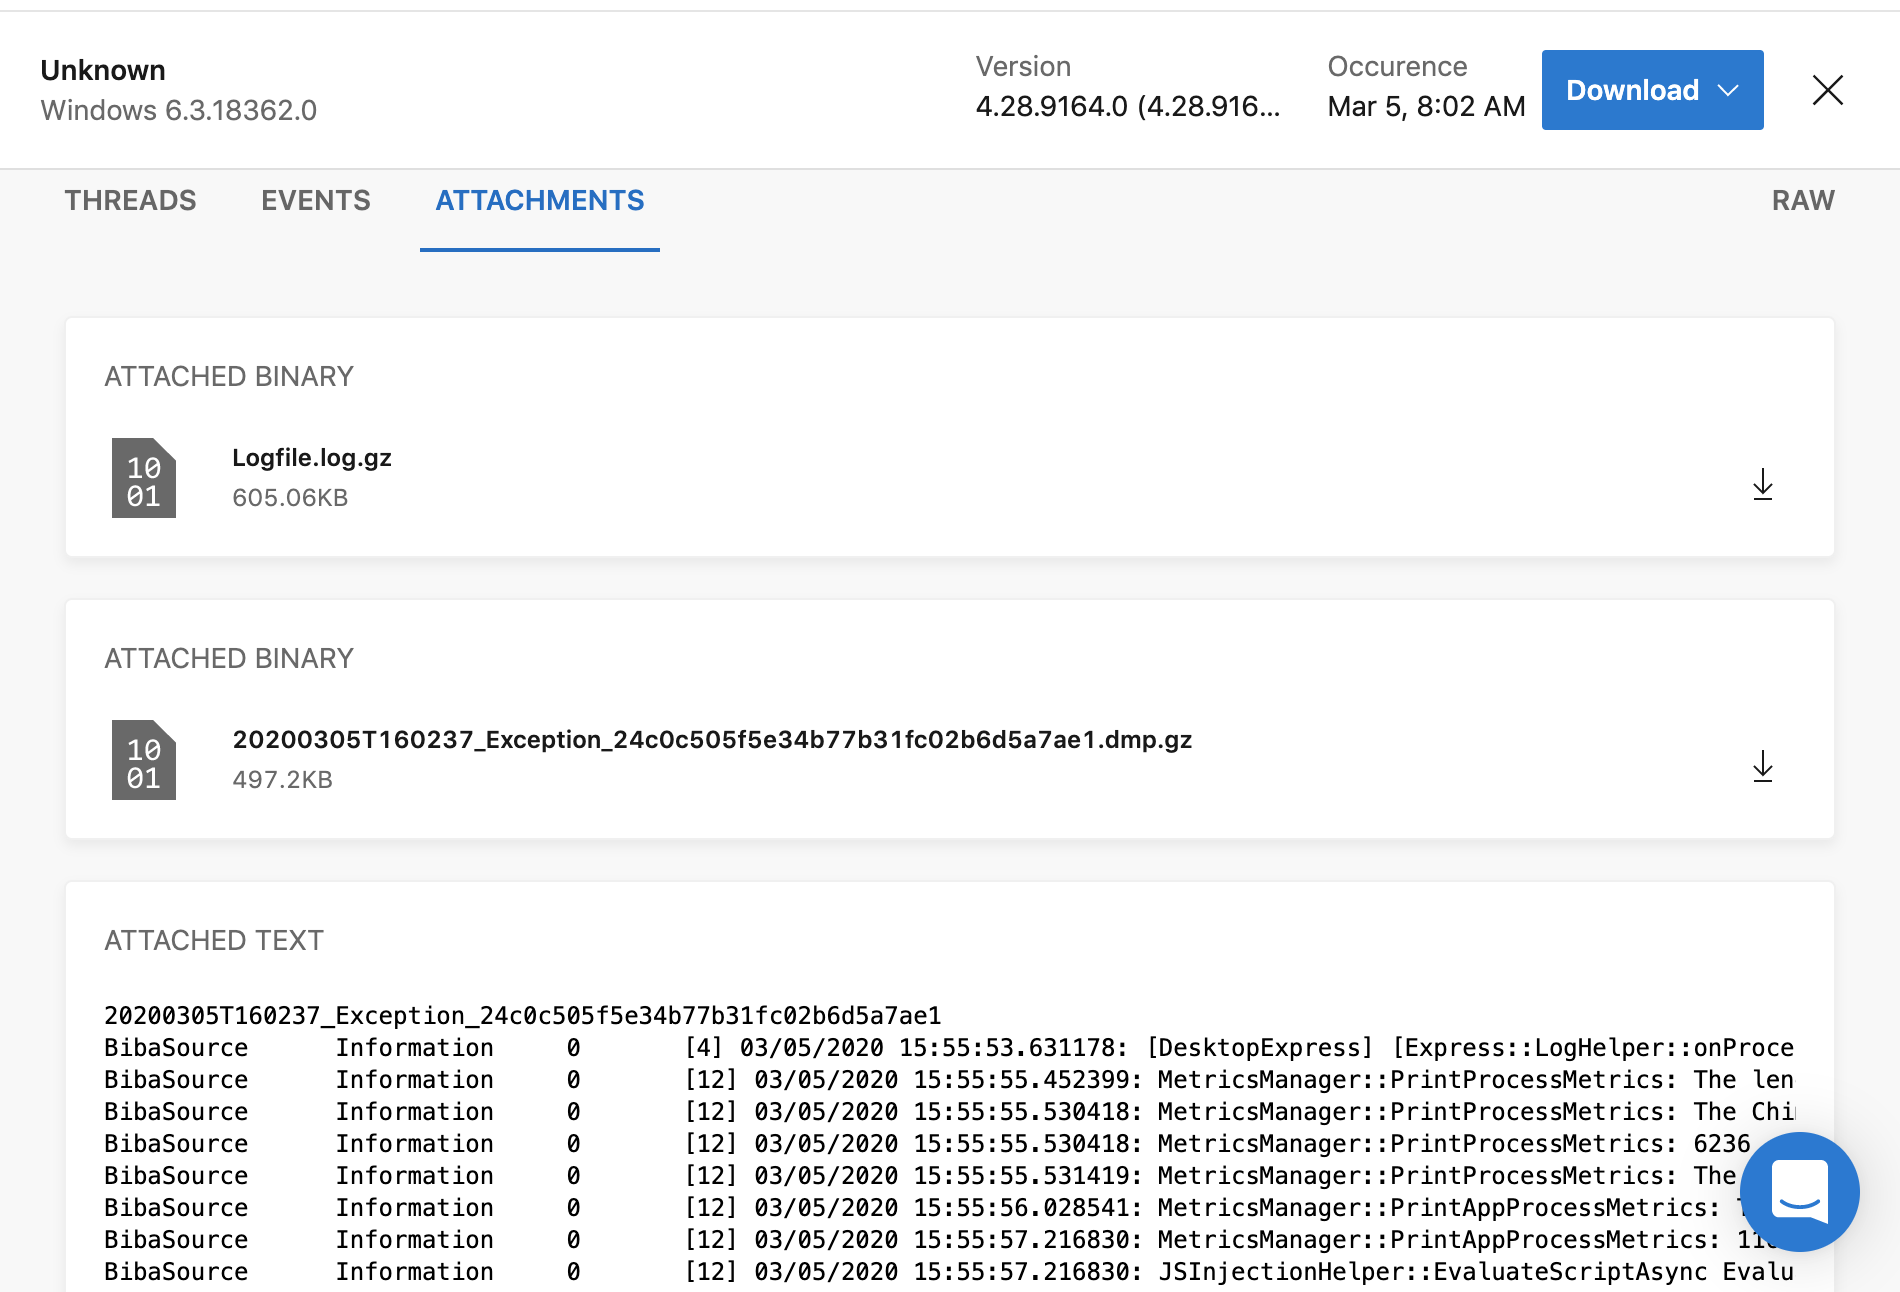1900x1292 pixels.
Task: Download the Exception dump attachment
Action: pyautogui.click(x=1763, y=767)
